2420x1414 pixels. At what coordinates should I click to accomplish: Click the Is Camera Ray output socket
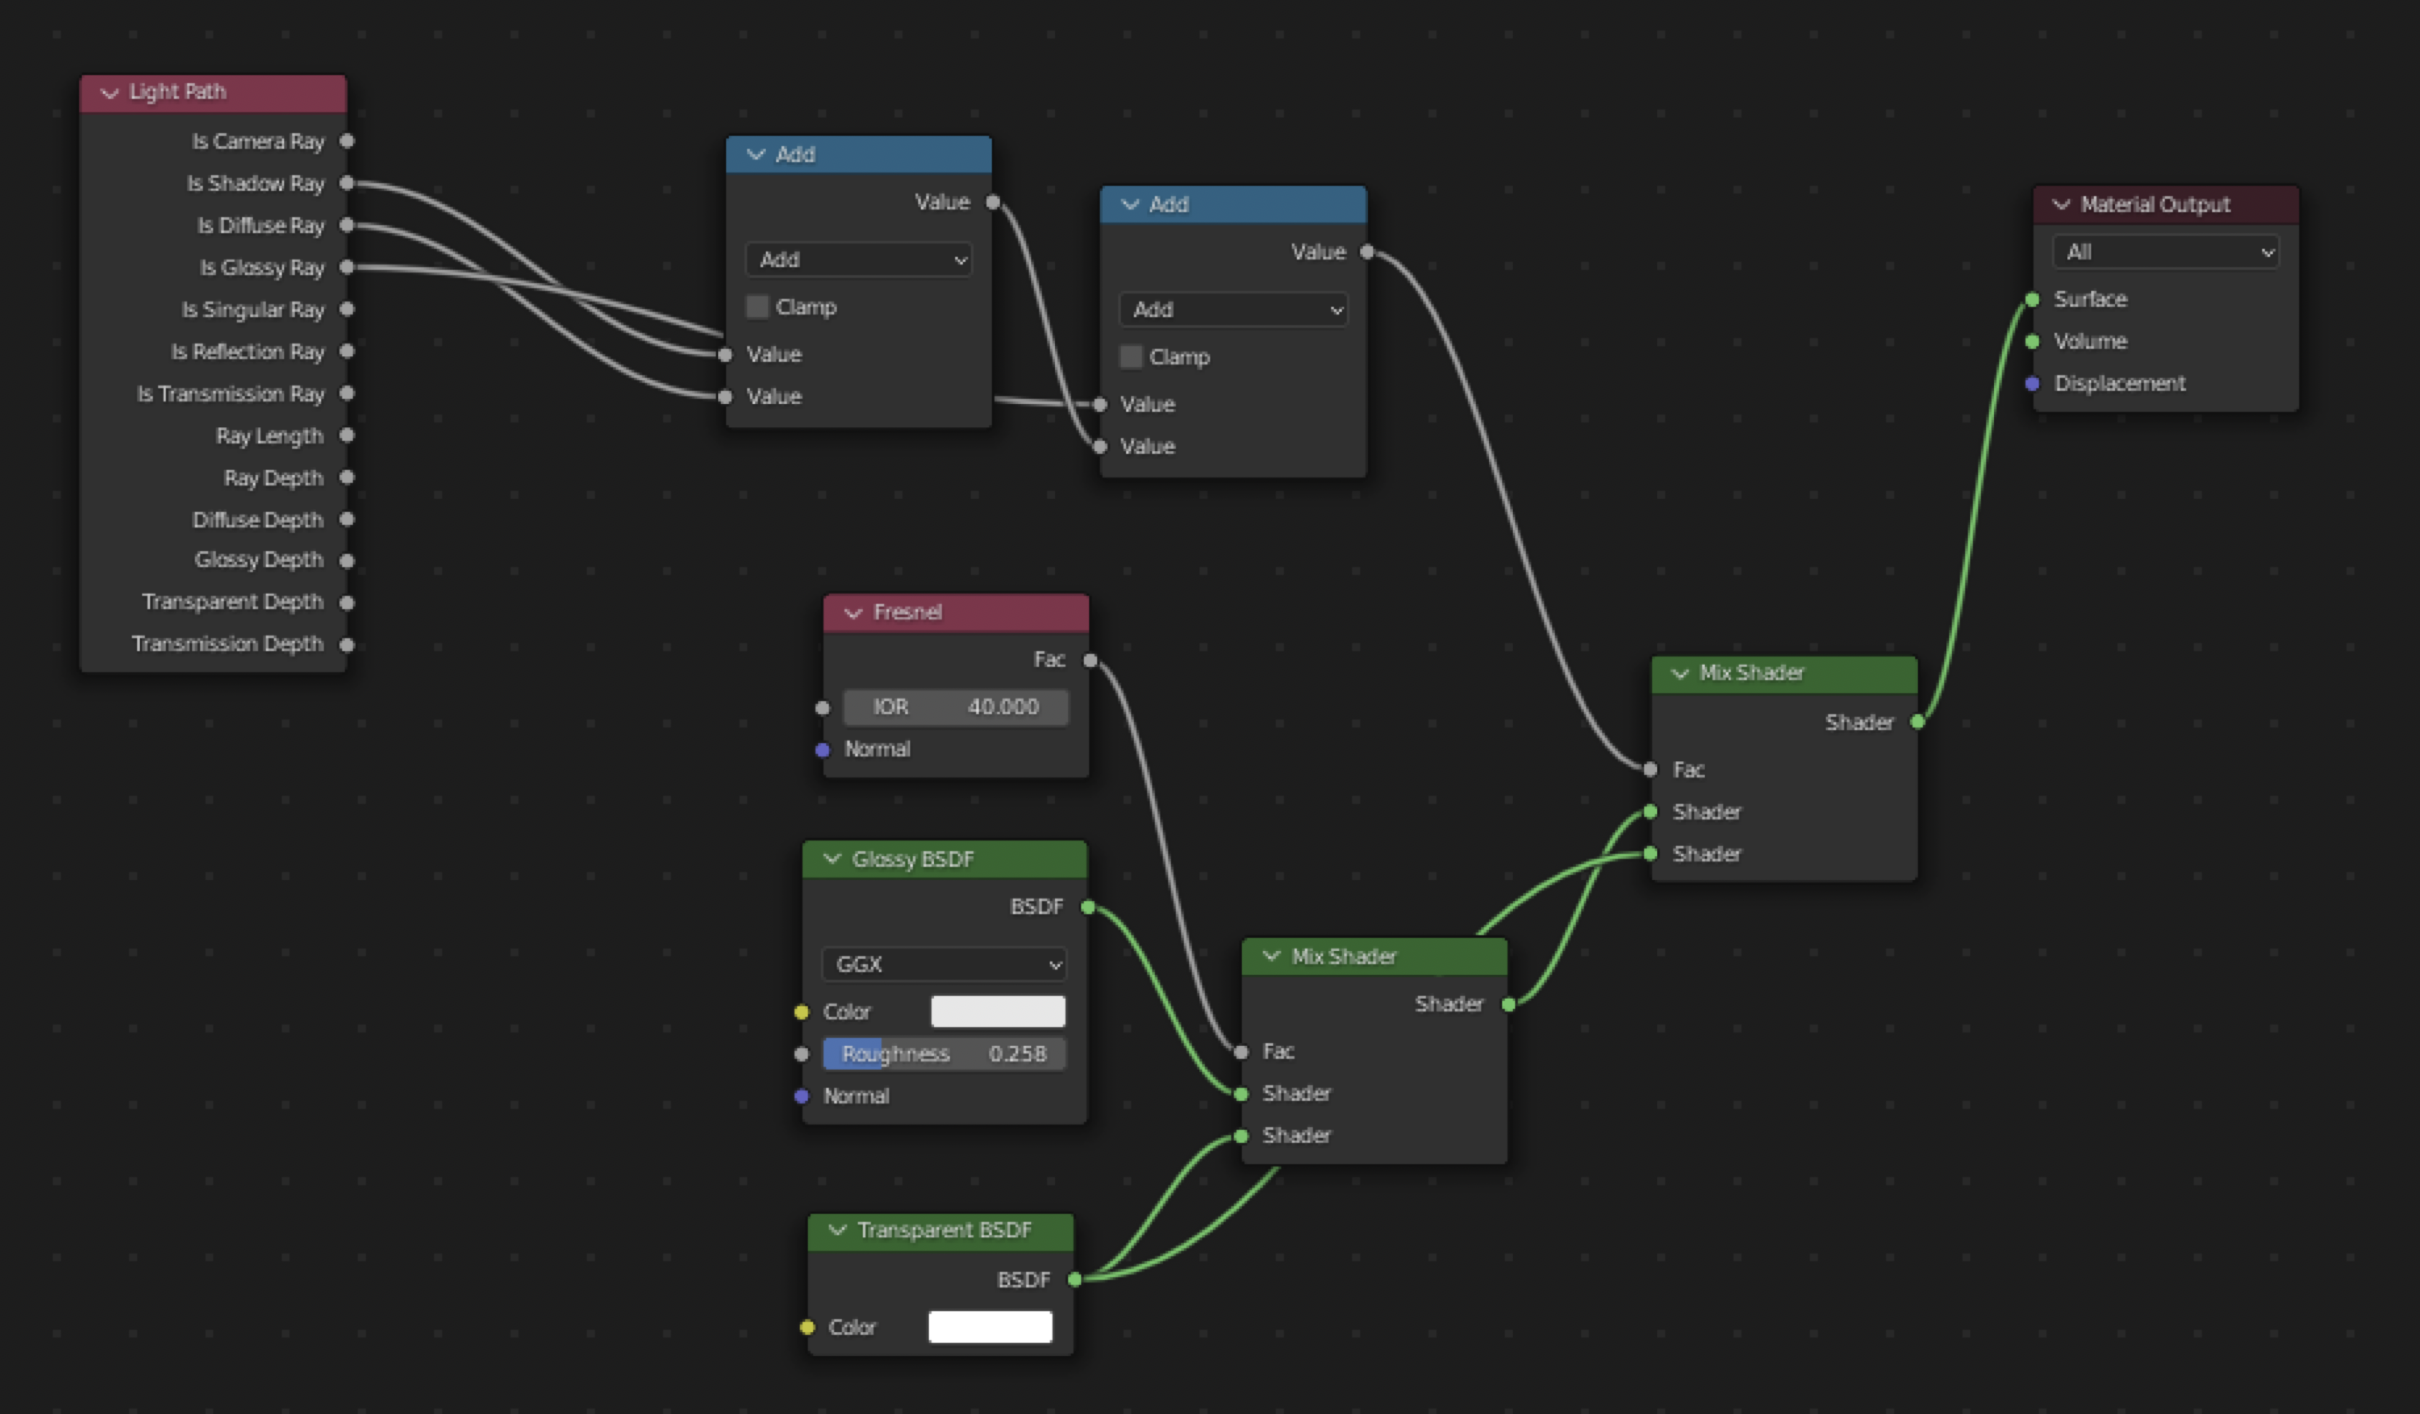[348, 141]
